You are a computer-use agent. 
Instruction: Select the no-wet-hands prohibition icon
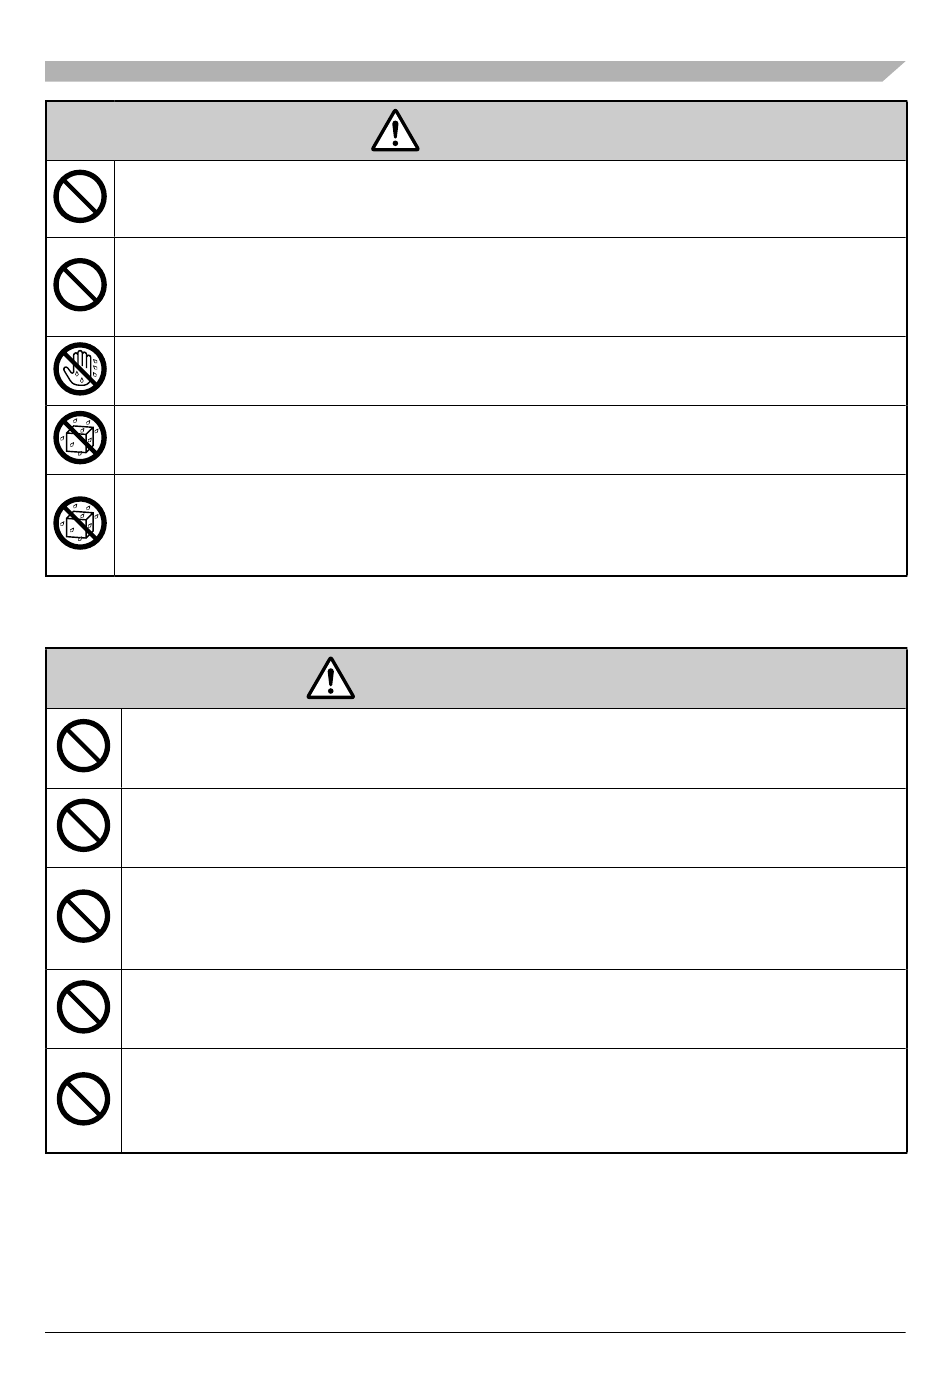[80, 371]
